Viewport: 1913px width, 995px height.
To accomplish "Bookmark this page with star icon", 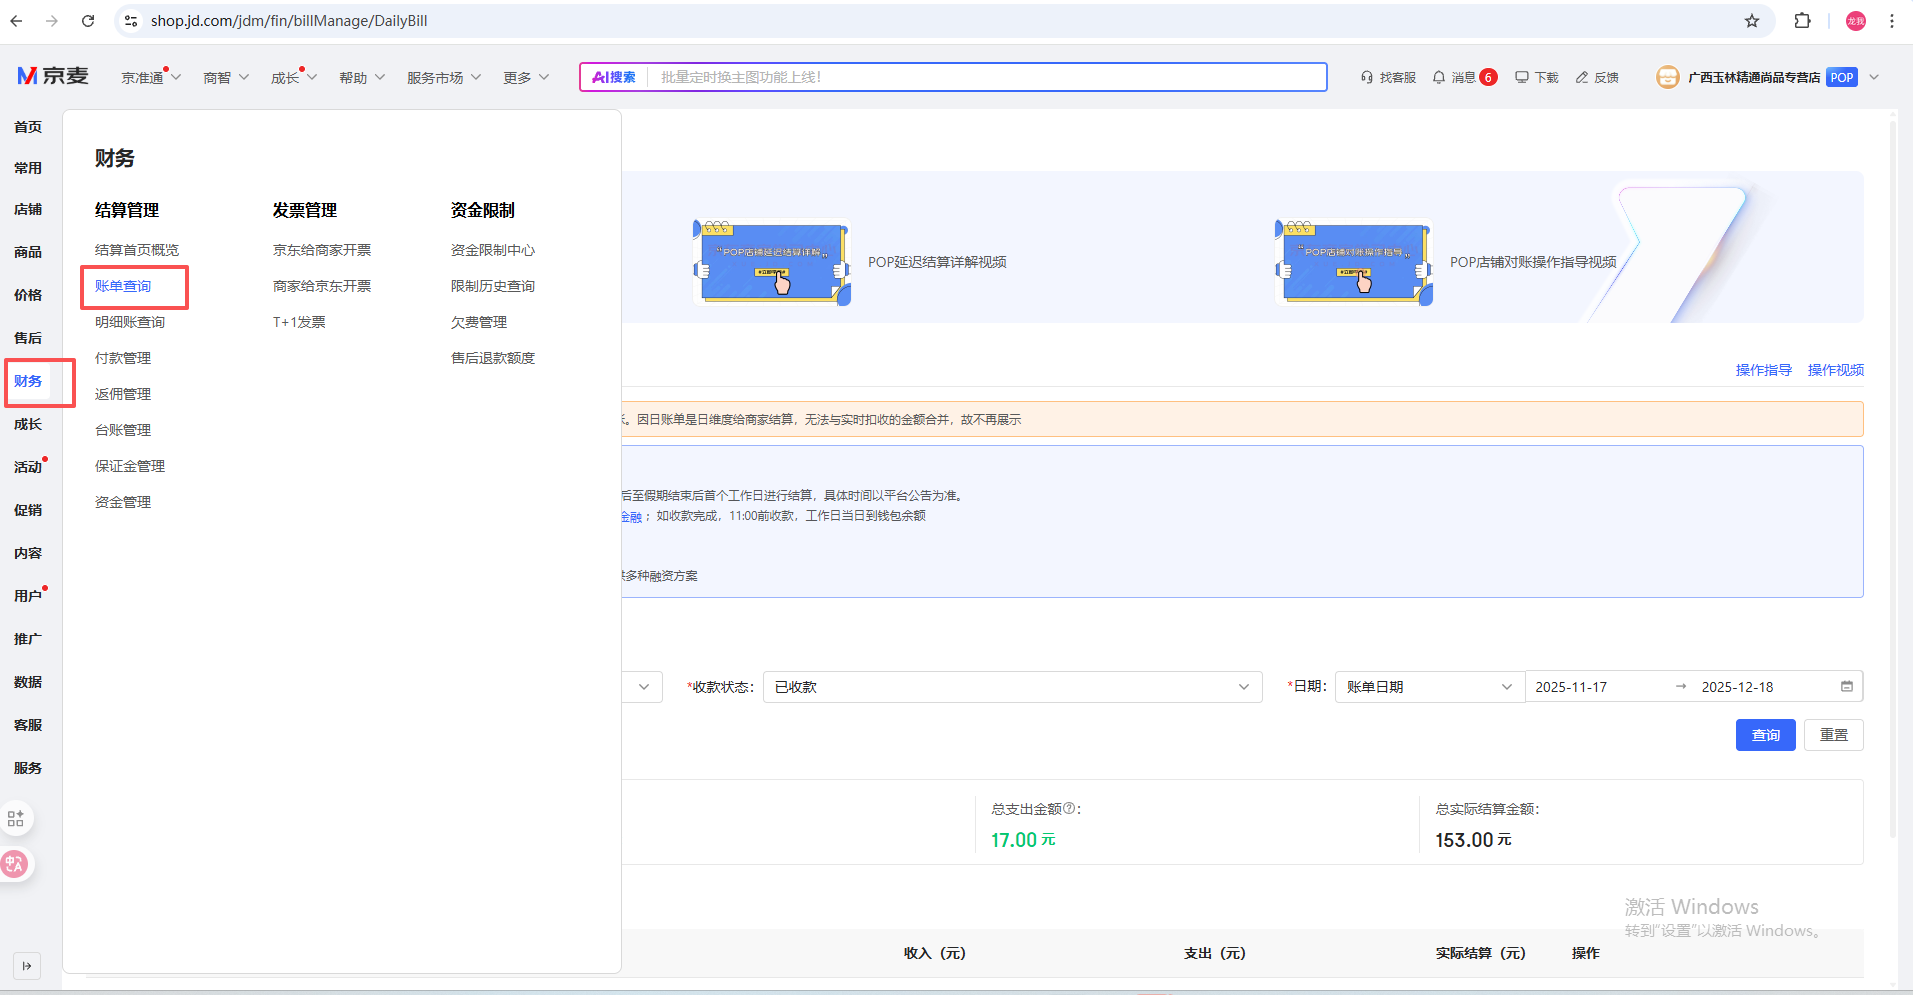I will 1752,21.
